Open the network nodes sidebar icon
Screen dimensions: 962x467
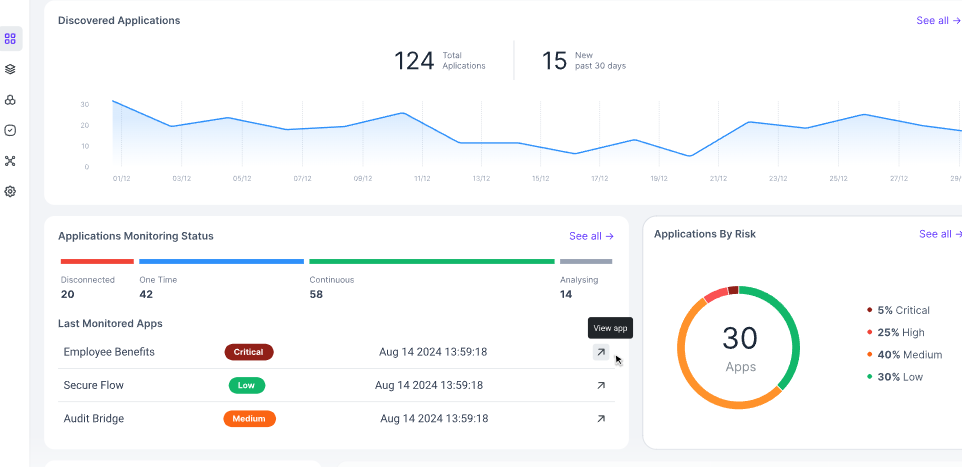point(10,161)
